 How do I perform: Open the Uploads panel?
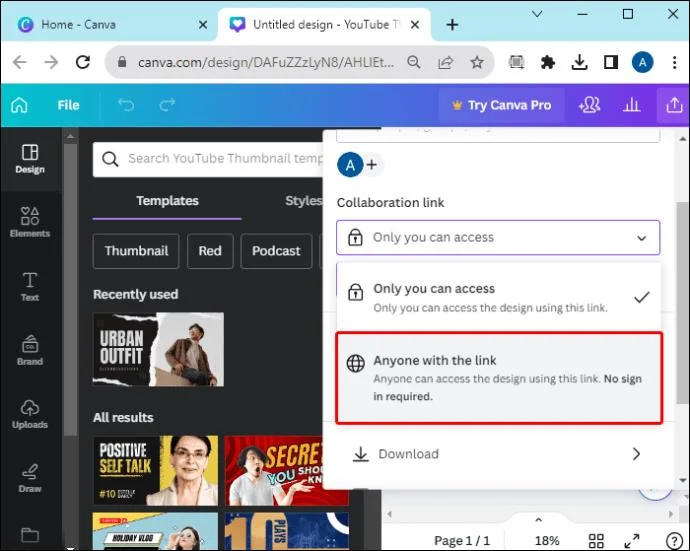[30, 414]
